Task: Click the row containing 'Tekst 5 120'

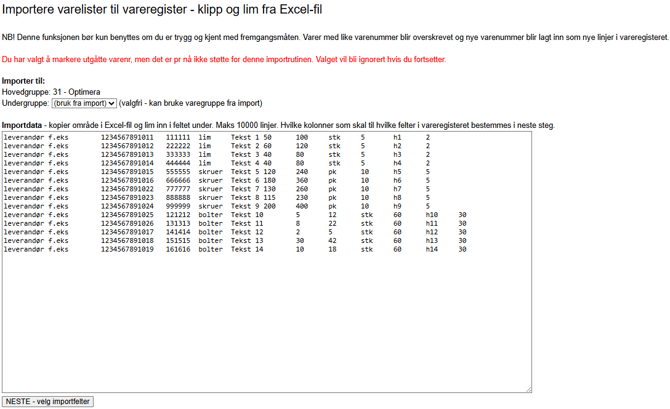Action: point(253,171)
